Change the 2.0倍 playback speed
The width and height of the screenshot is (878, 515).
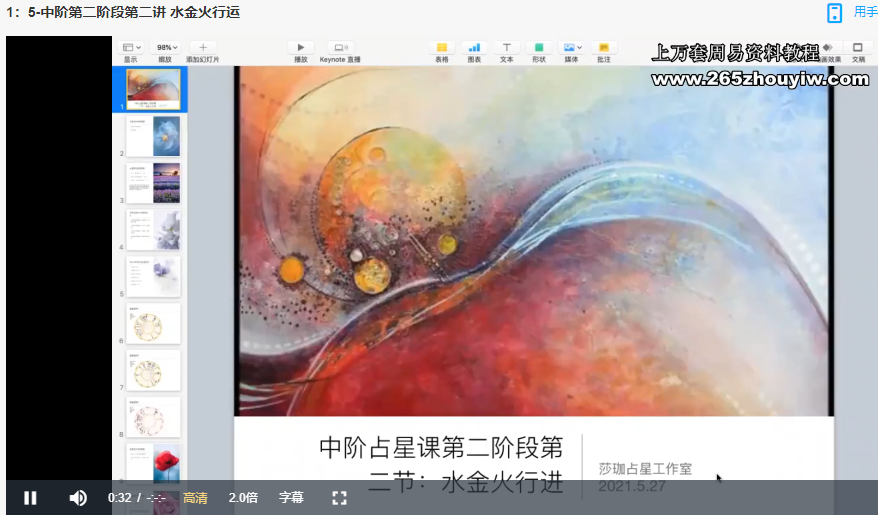click(x=243, y=498)
